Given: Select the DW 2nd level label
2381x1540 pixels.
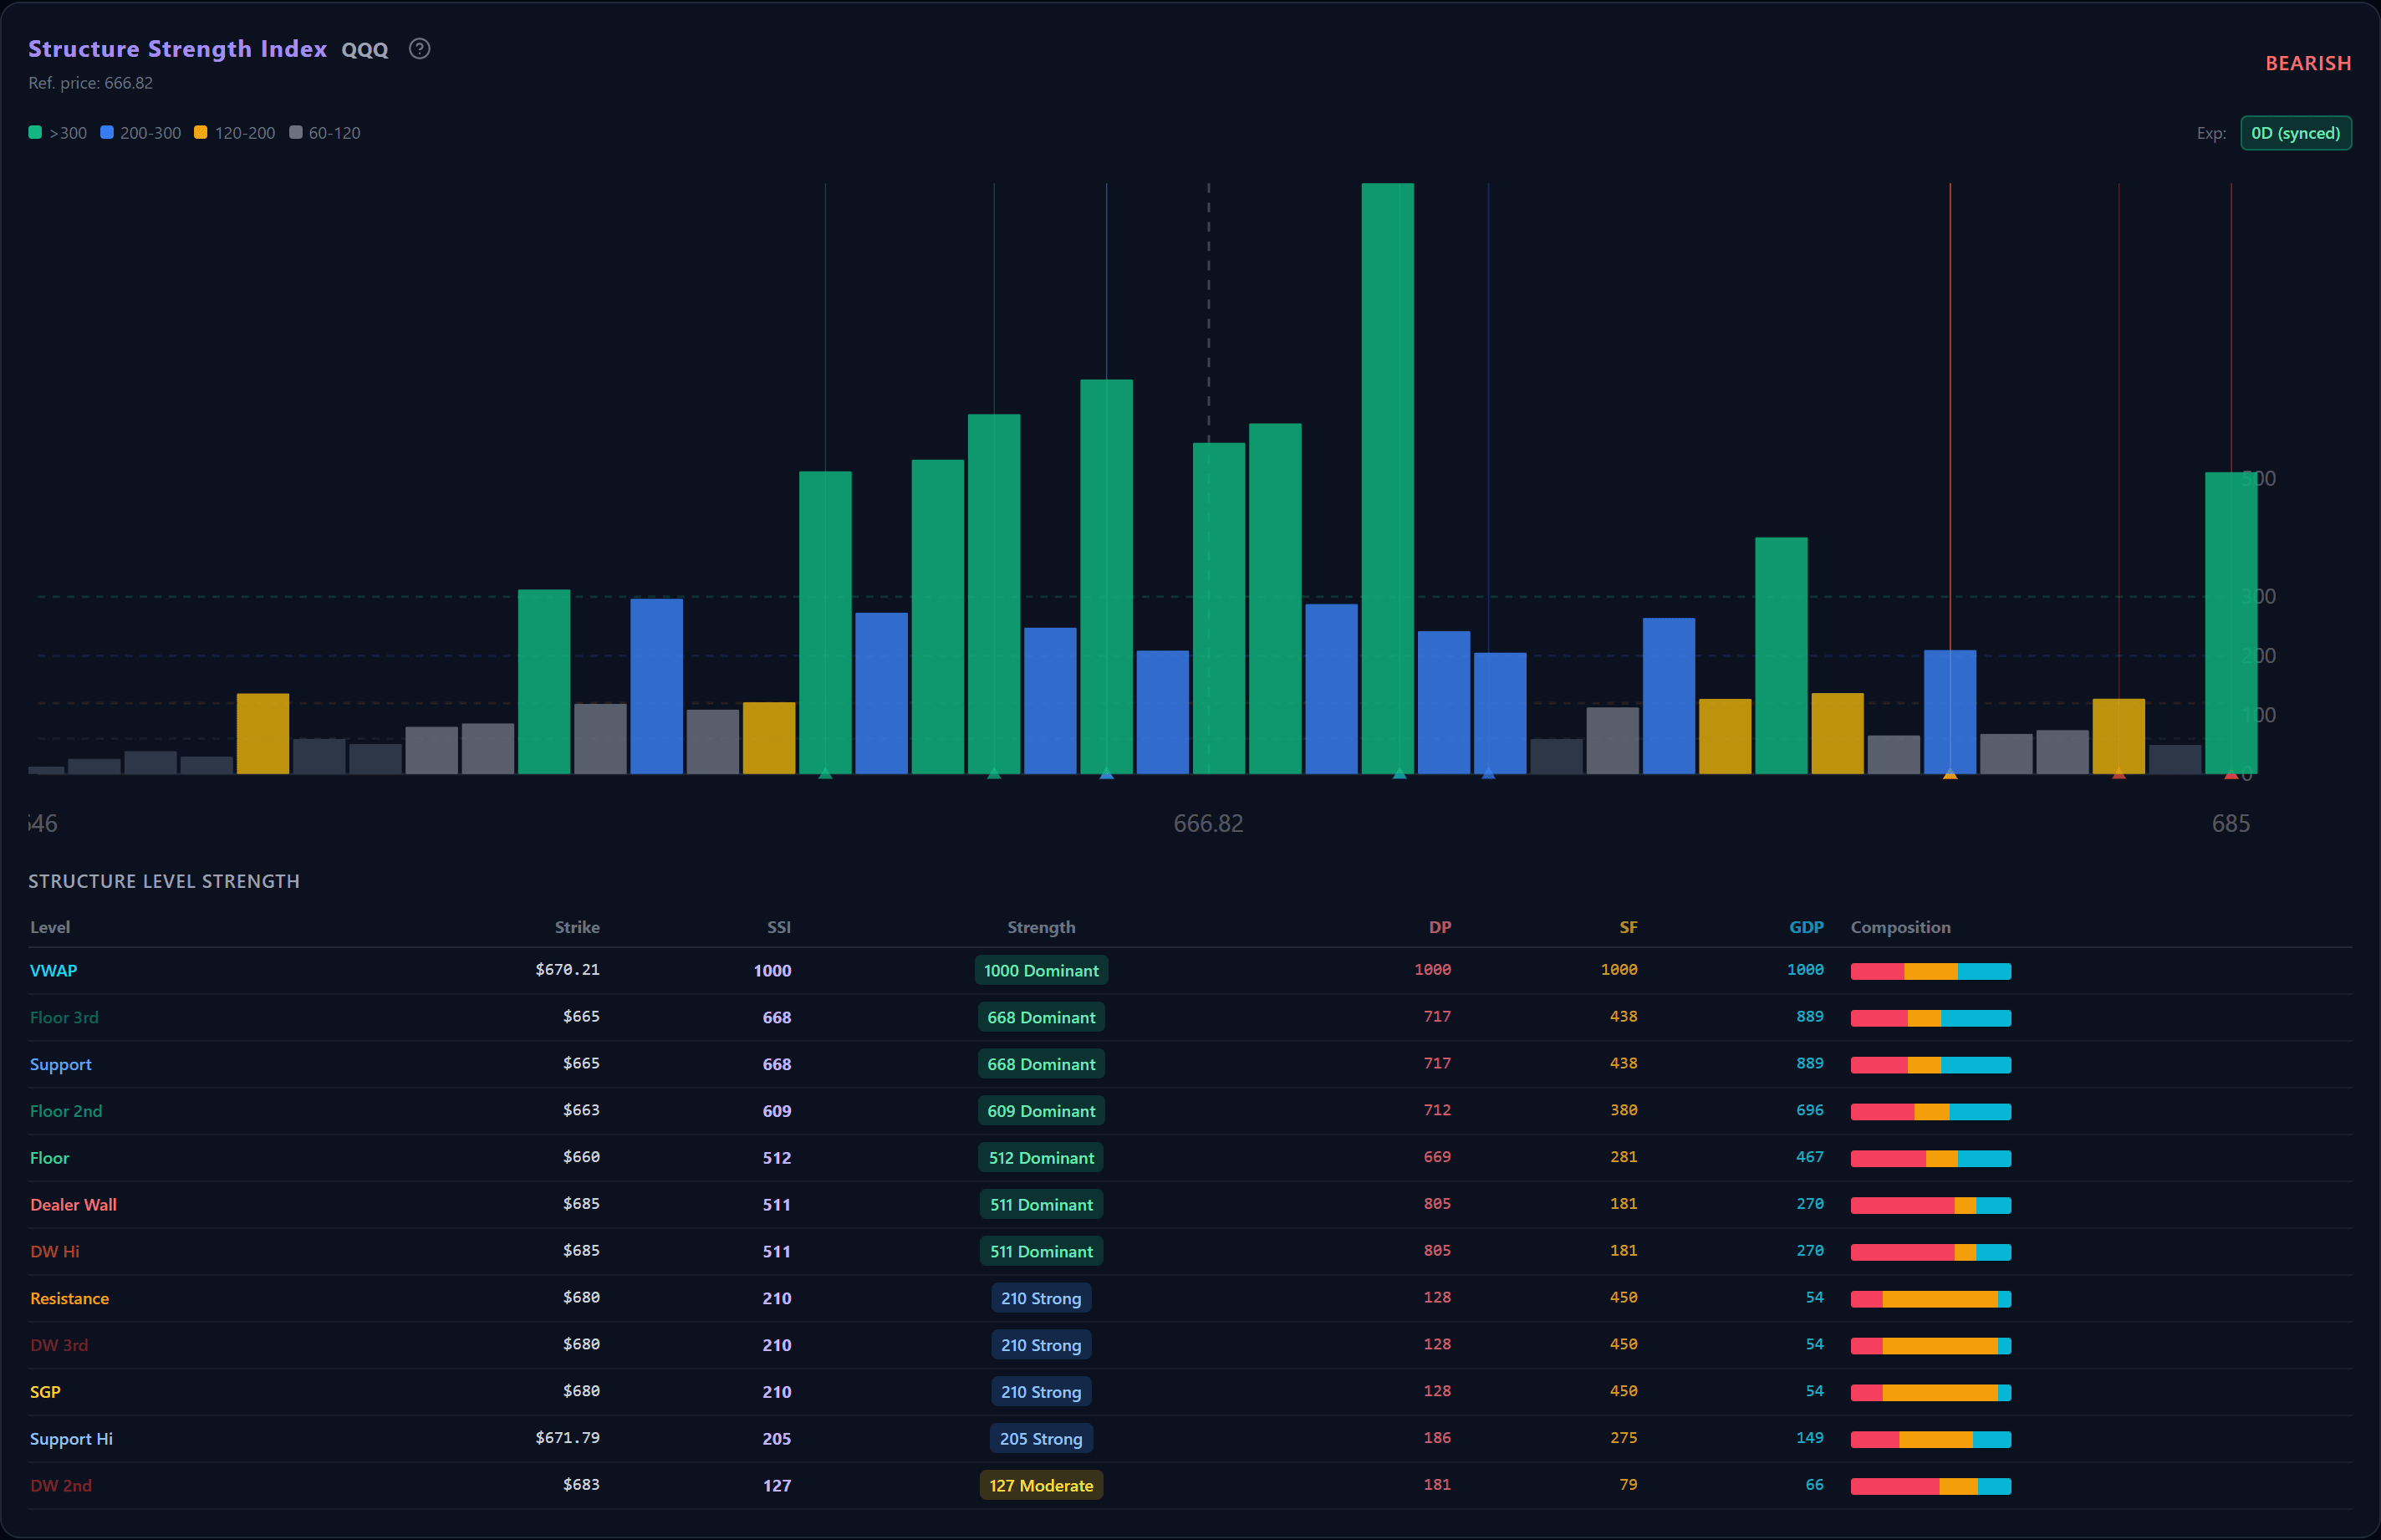Looking at the screenshot, I should click(x=60, y=1485).
